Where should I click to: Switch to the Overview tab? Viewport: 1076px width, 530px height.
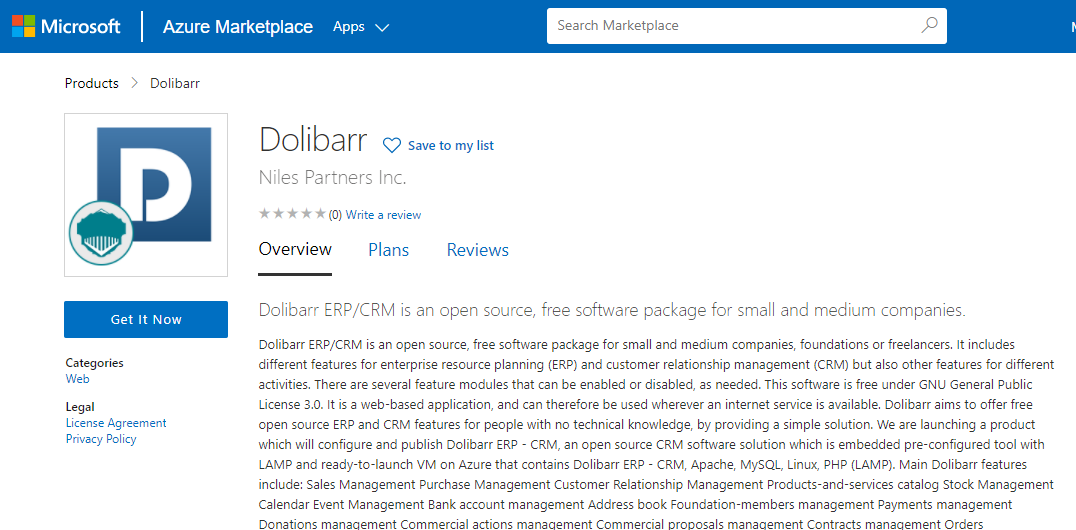[x=295, y=250]
